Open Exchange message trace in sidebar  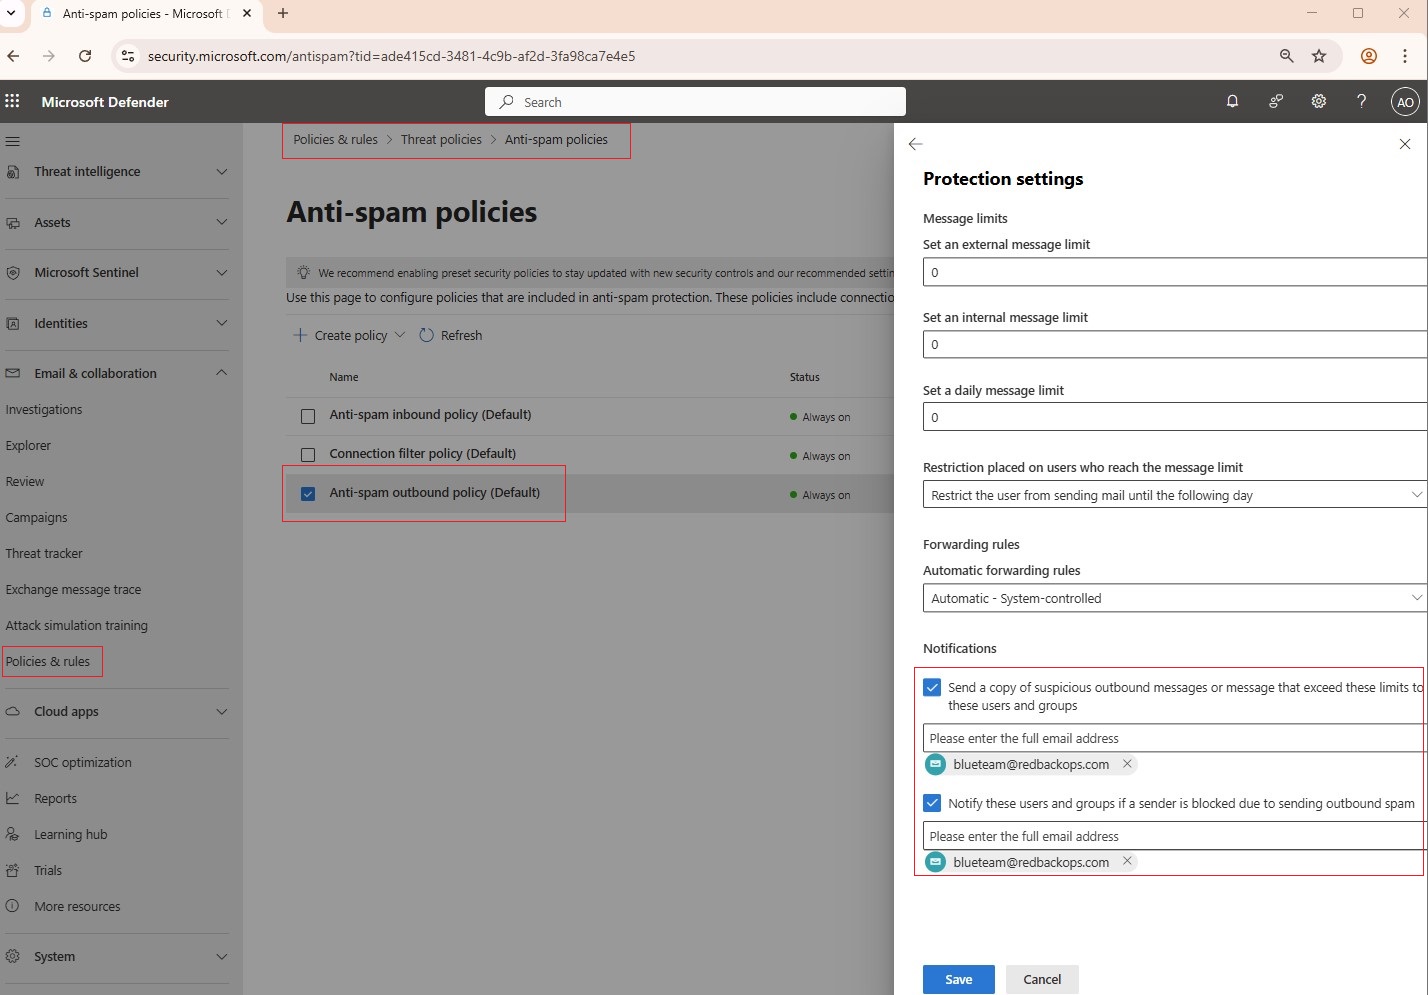73,589
